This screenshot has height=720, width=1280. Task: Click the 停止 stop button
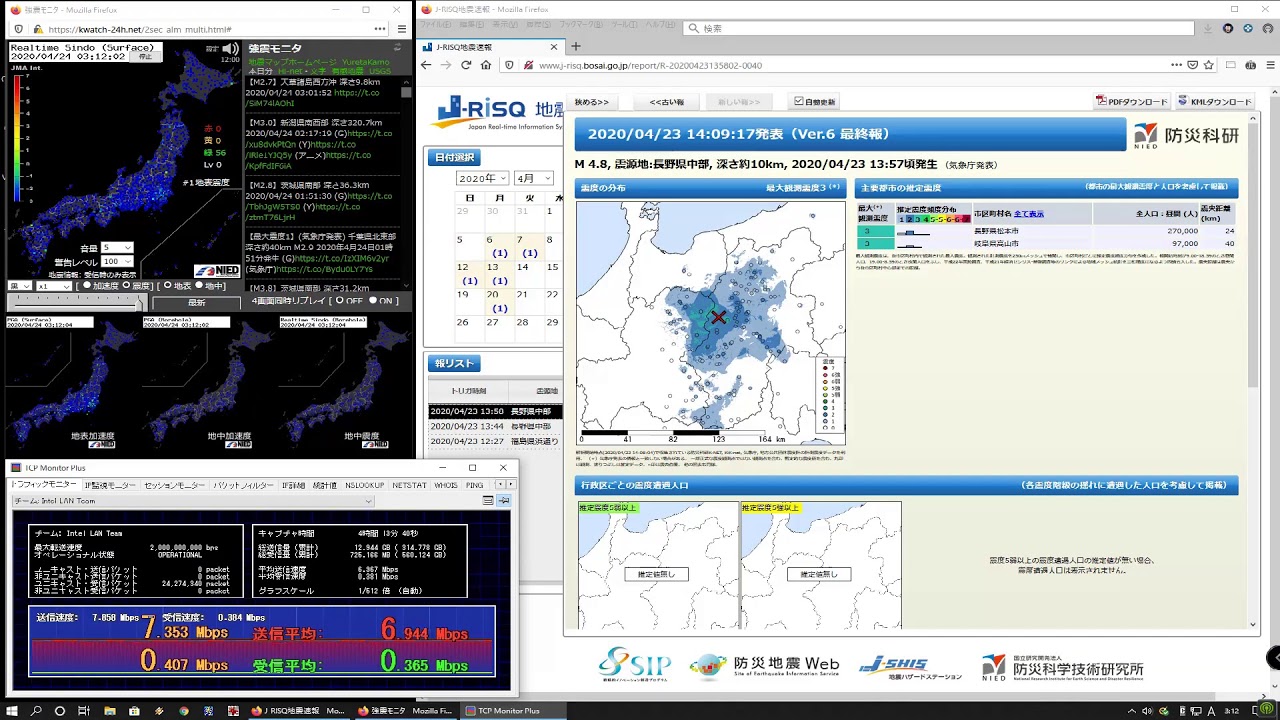point(146,56)
